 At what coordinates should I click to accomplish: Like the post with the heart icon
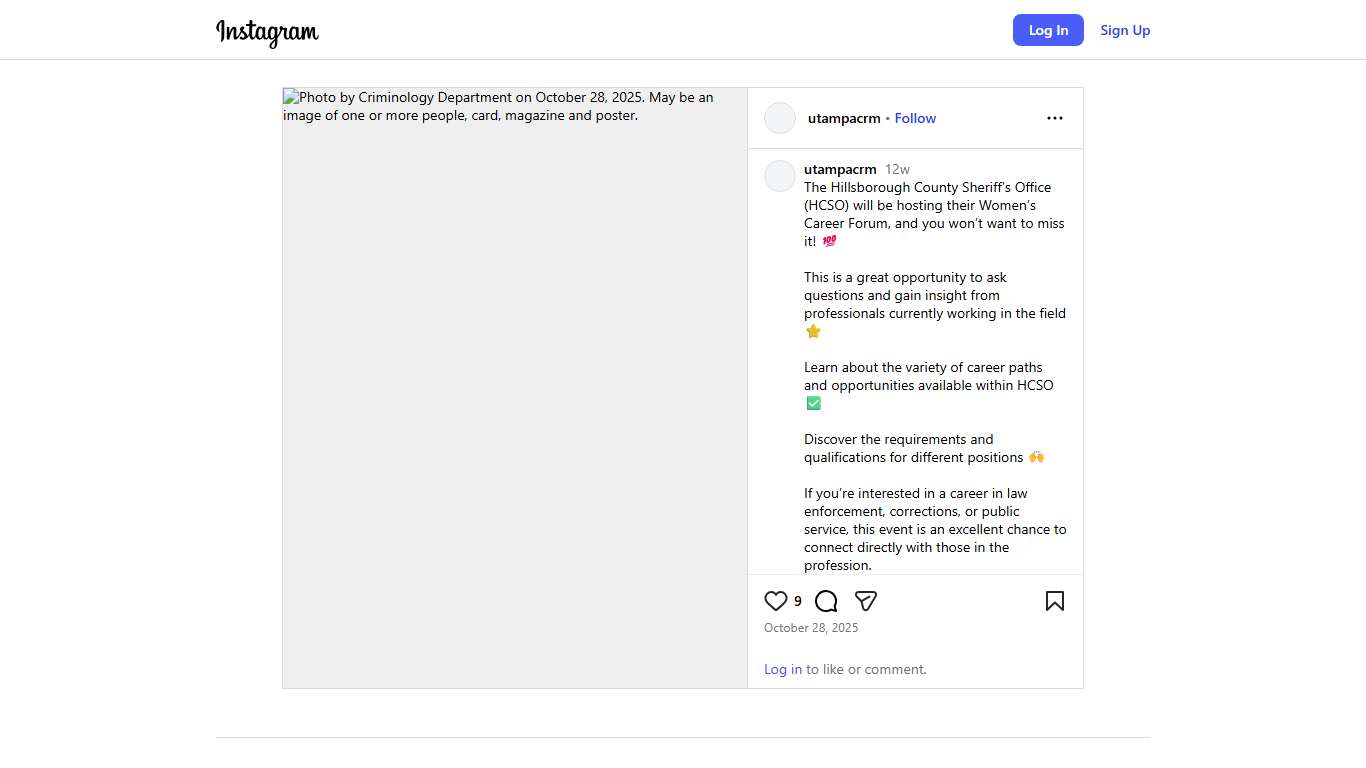pyautogui.click(x=776, y=601)
